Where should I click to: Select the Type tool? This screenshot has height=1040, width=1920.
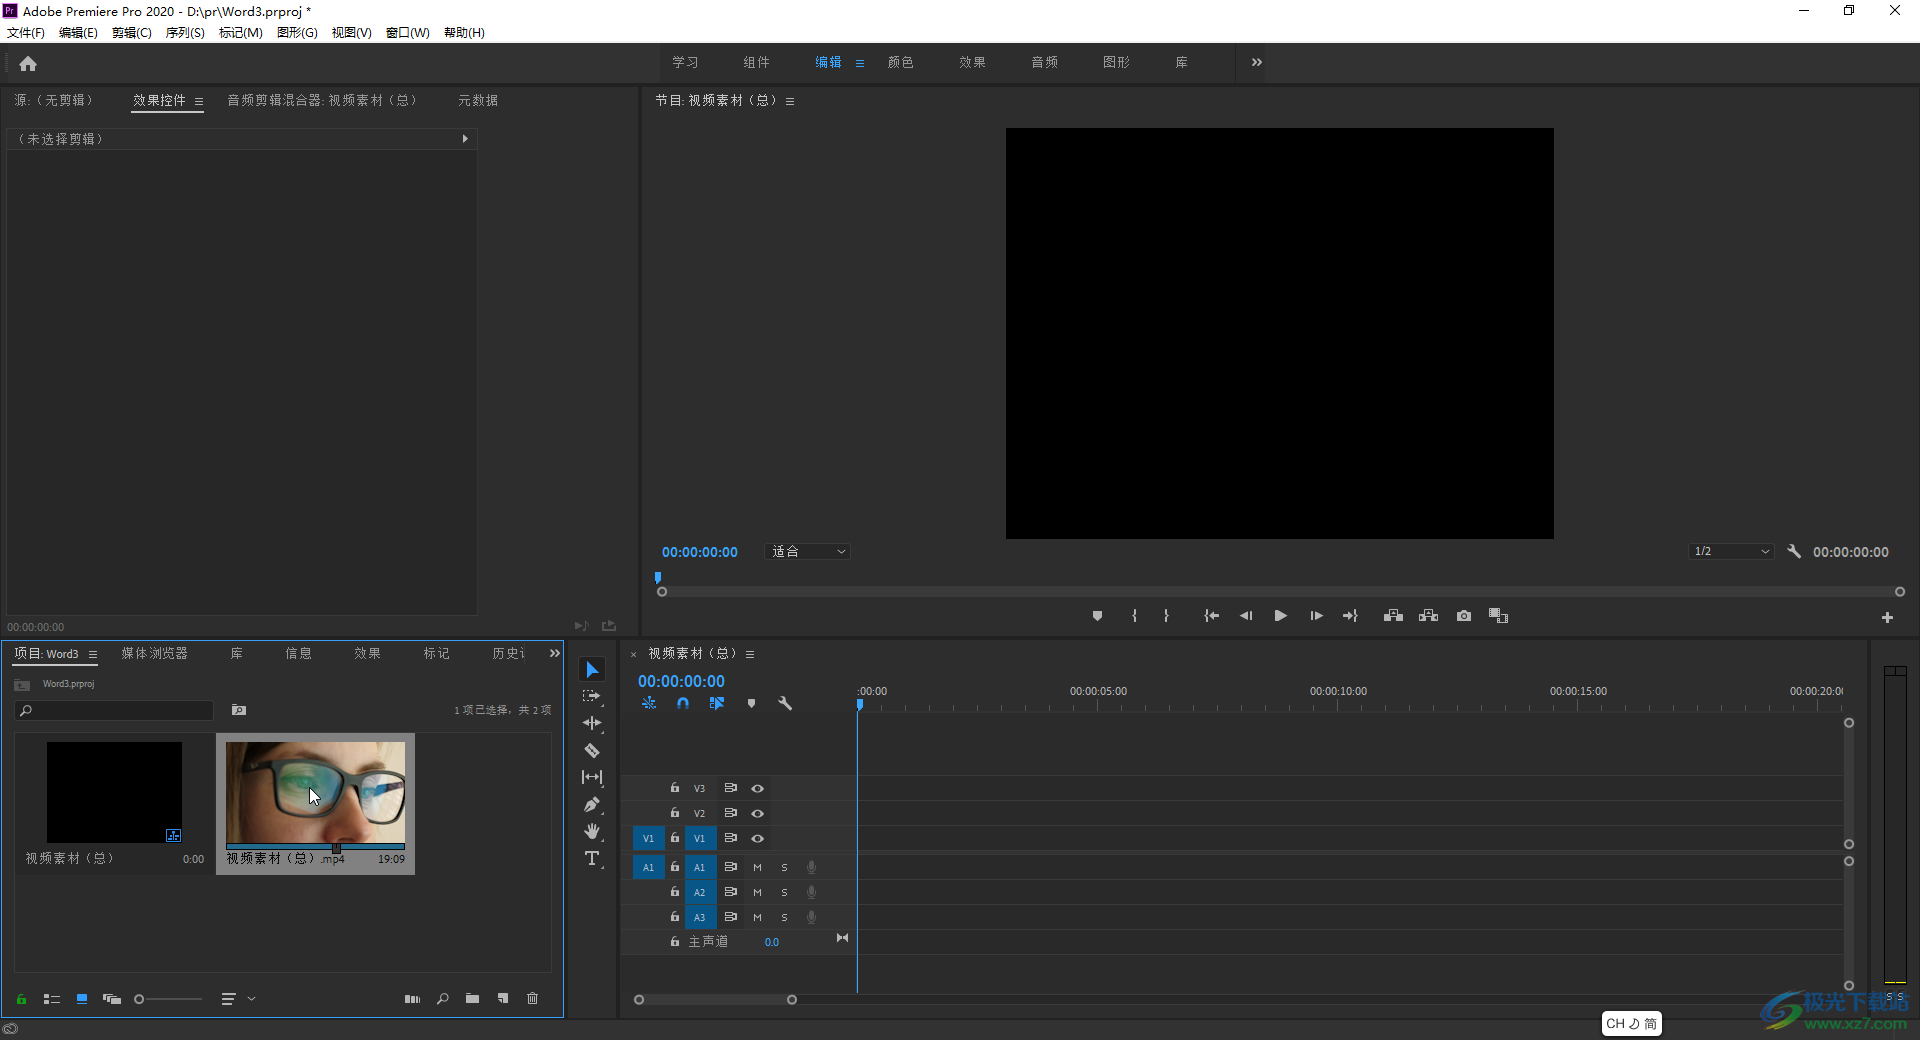(x=592, y=858)
